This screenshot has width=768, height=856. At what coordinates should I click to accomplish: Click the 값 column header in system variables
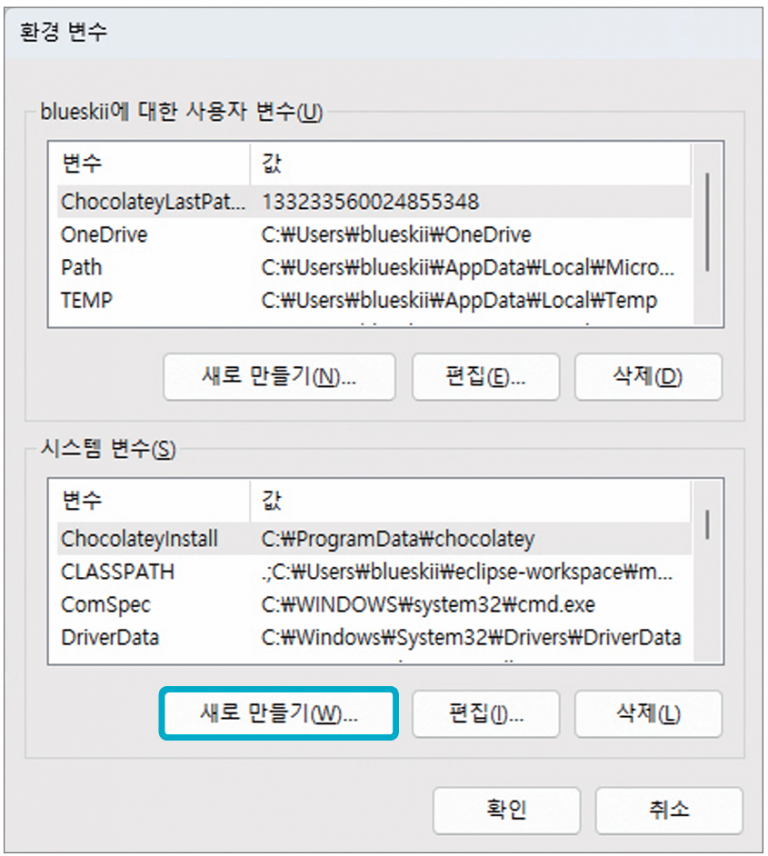471,501
